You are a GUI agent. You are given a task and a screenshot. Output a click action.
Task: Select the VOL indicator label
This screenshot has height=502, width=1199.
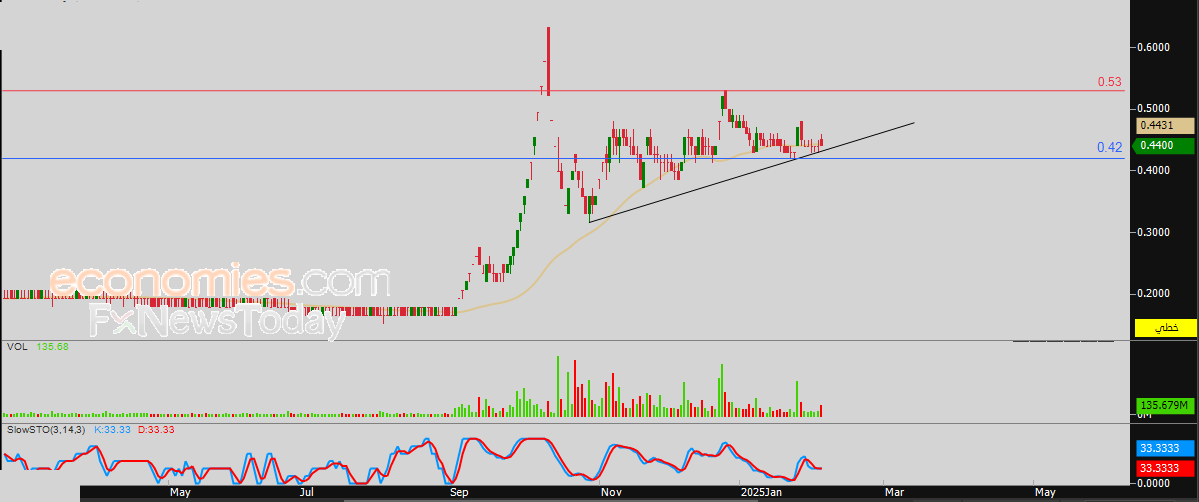(17, 347)
